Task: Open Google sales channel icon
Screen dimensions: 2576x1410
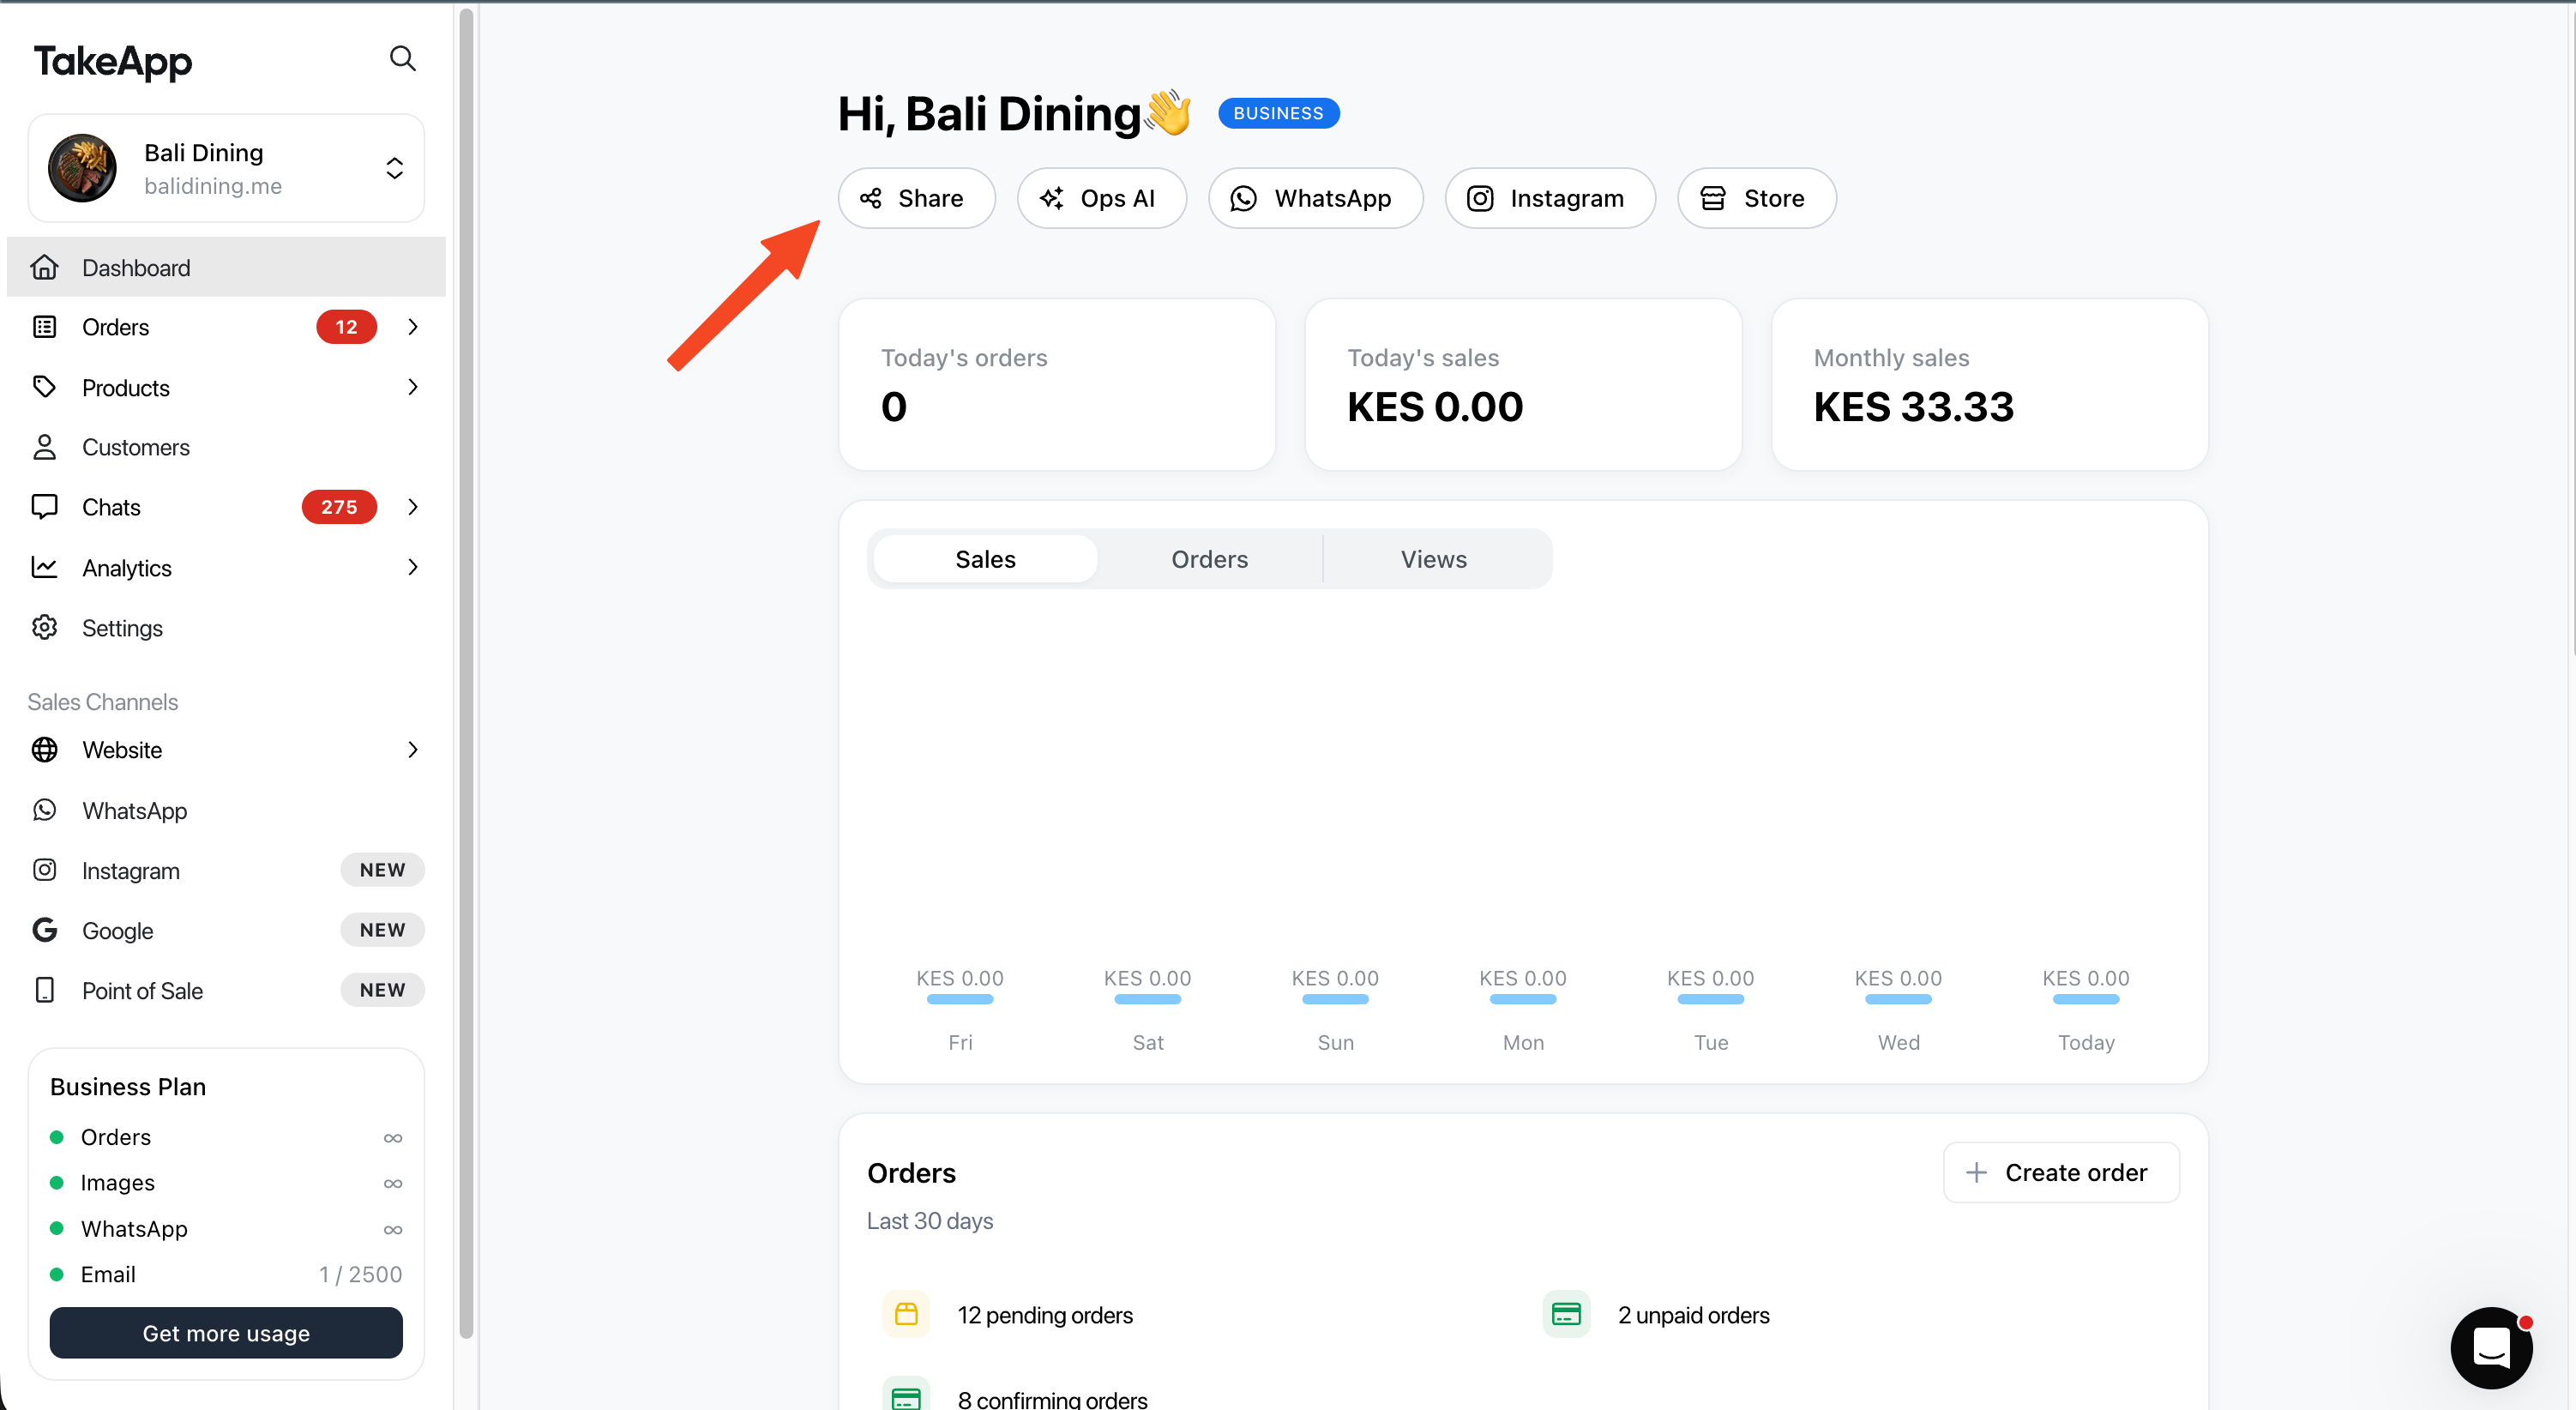Action: [x=45, y=930]
